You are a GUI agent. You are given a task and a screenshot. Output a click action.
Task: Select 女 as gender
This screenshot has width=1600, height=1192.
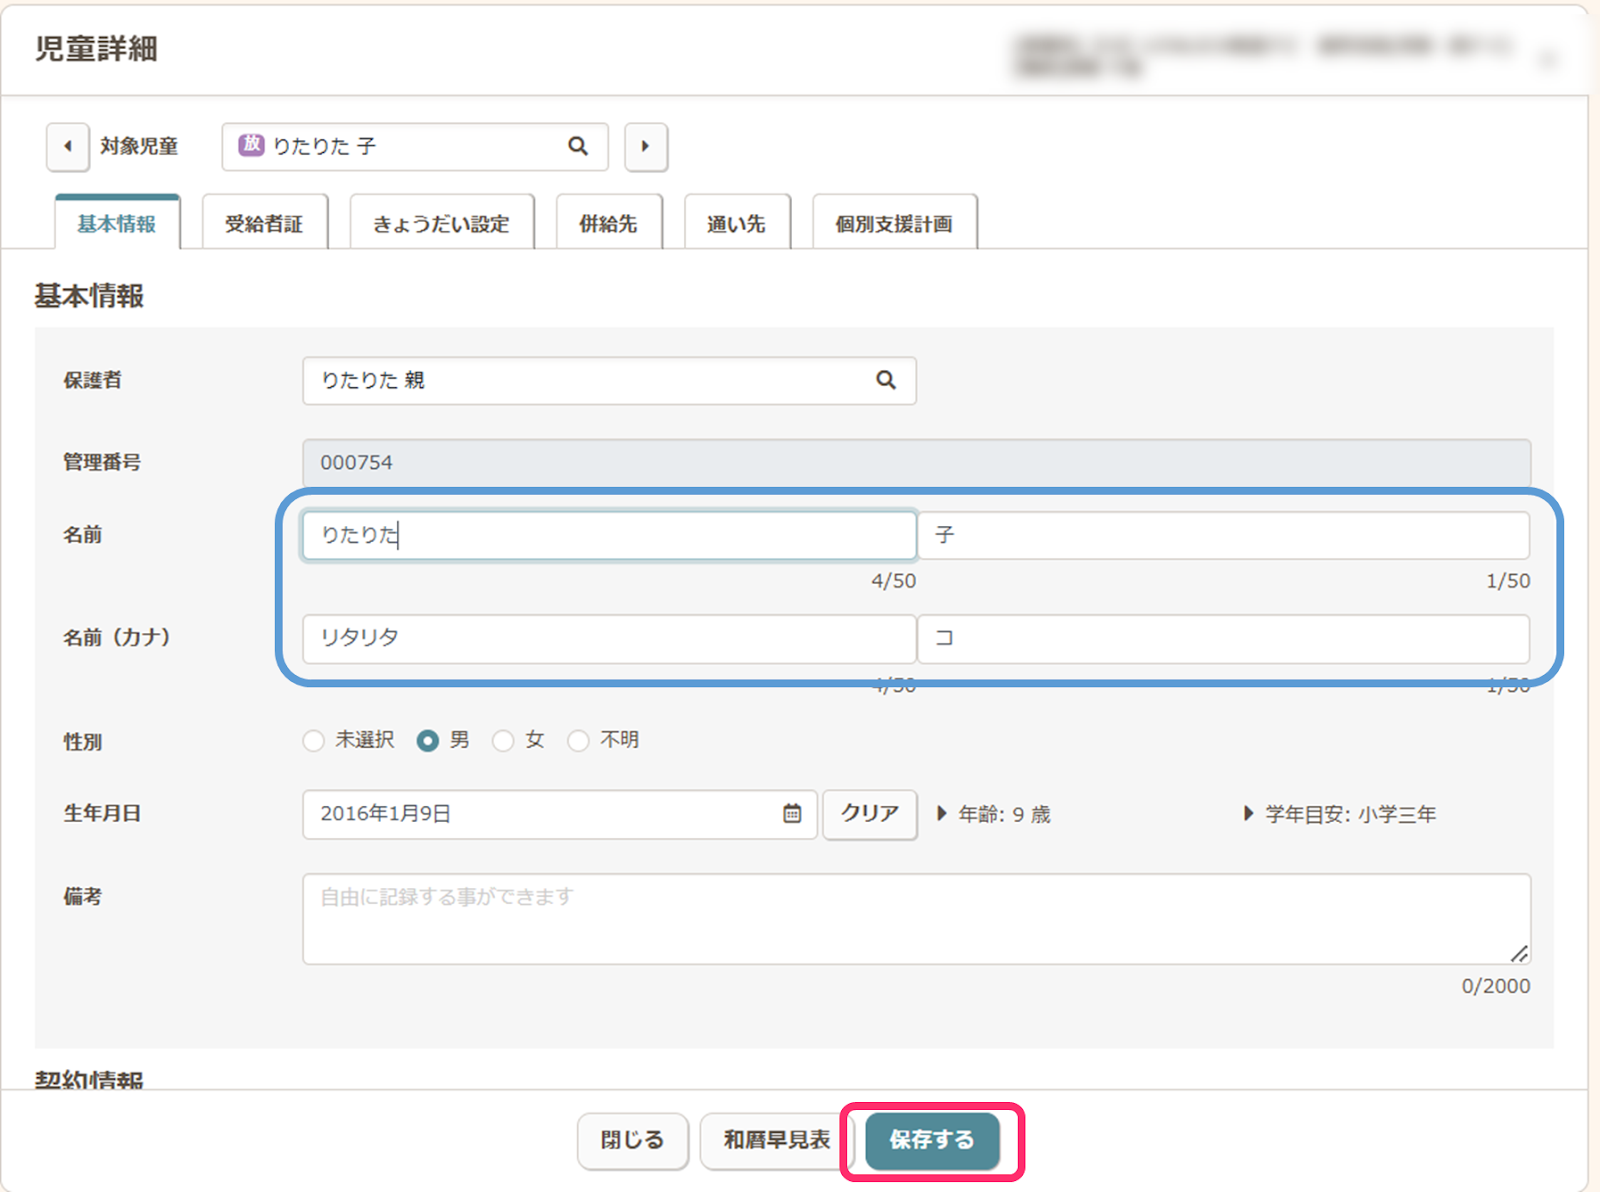(x=503, y=741)
